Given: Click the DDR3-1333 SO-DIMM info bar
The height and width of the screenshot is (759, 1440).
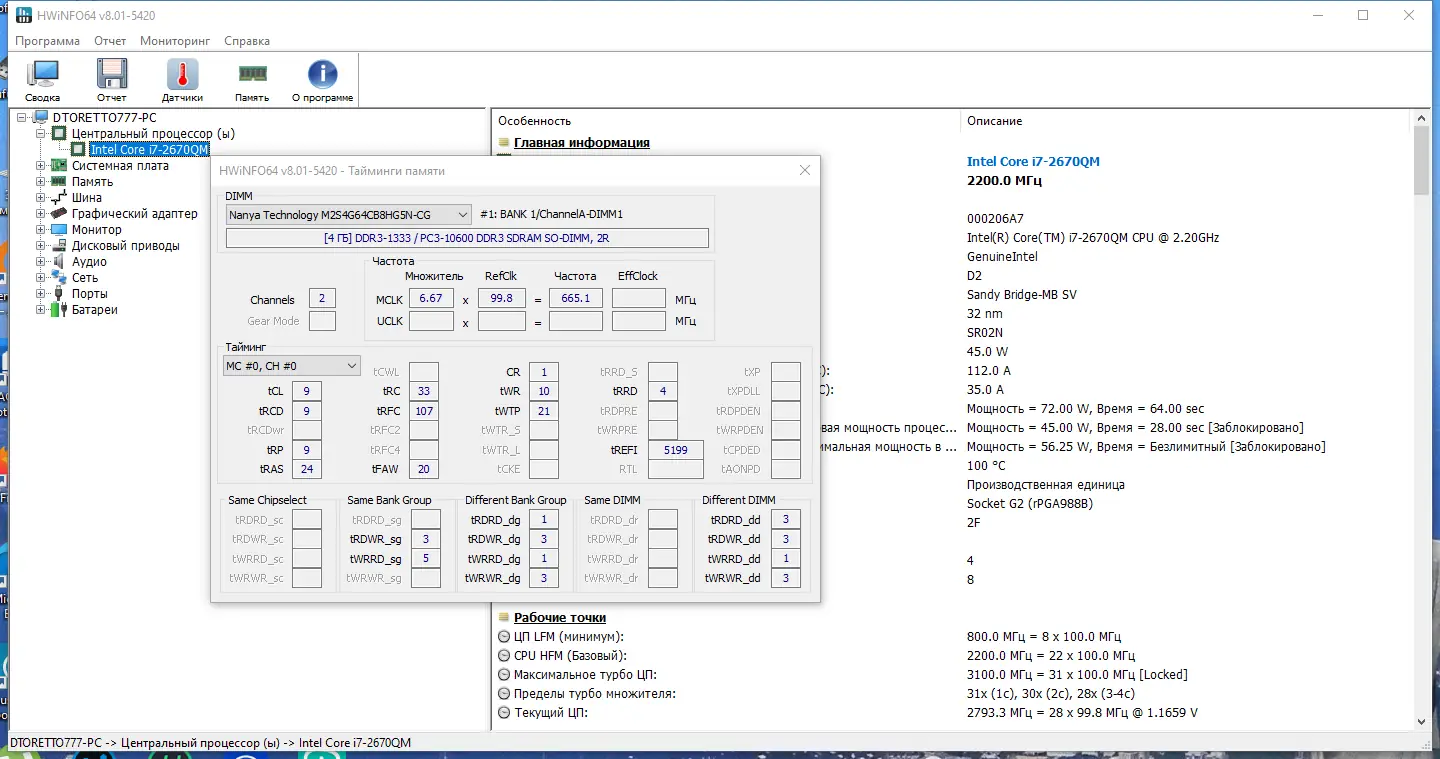Looking at the screenshot, I should coord(467,238).
